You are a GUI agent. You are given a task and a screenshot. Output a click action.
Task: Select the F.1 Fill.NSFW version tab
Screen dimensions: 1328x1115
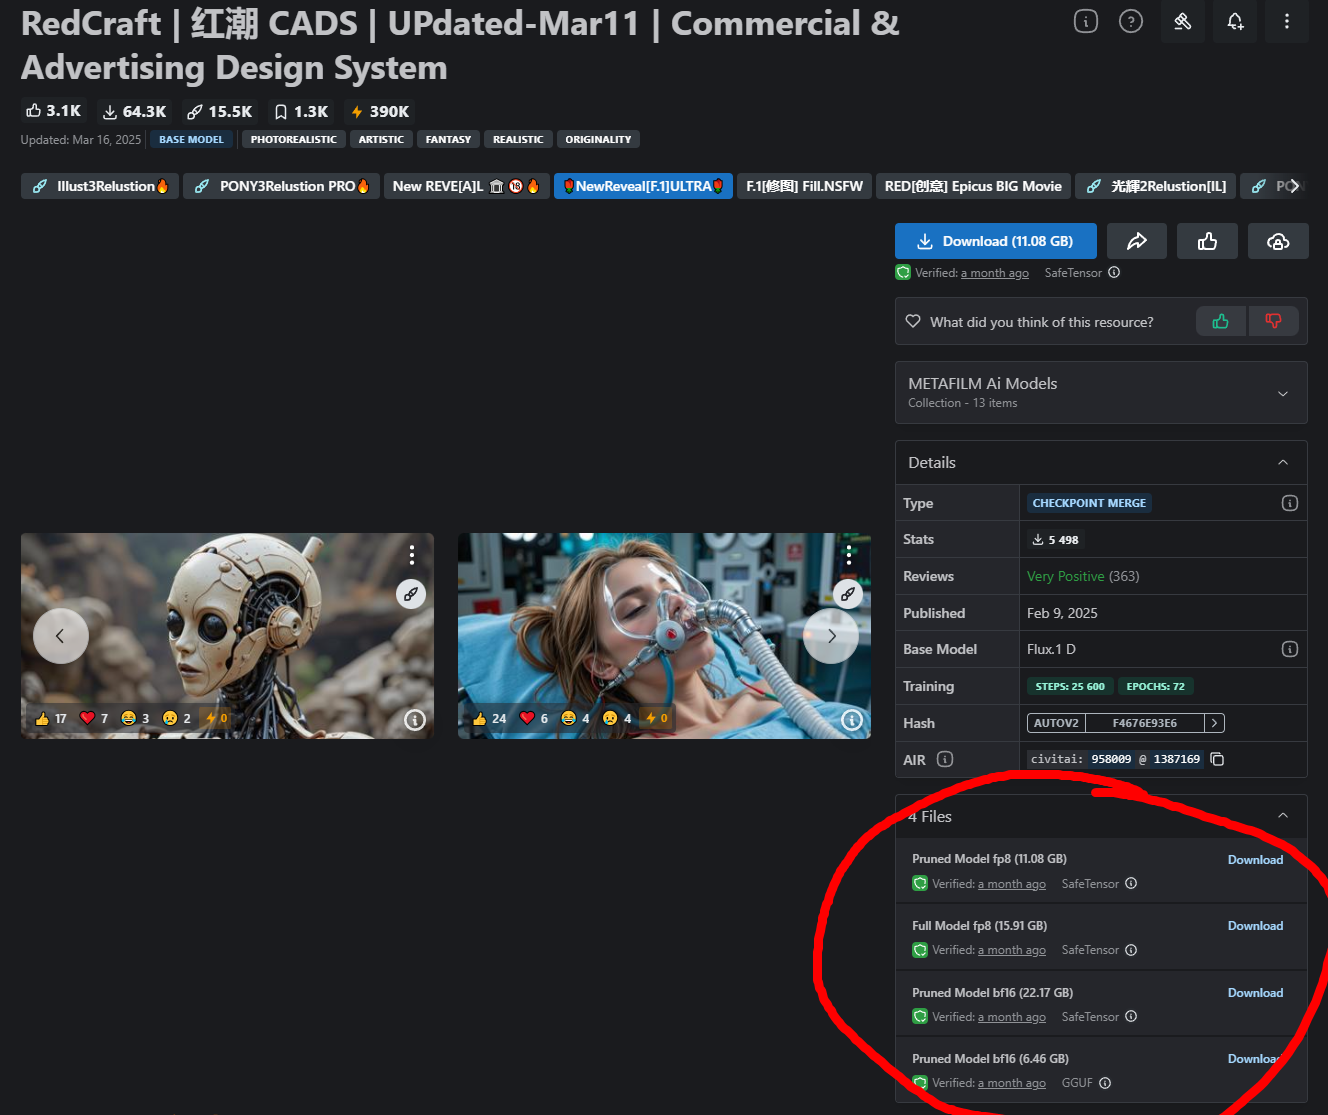coord(804,186)
